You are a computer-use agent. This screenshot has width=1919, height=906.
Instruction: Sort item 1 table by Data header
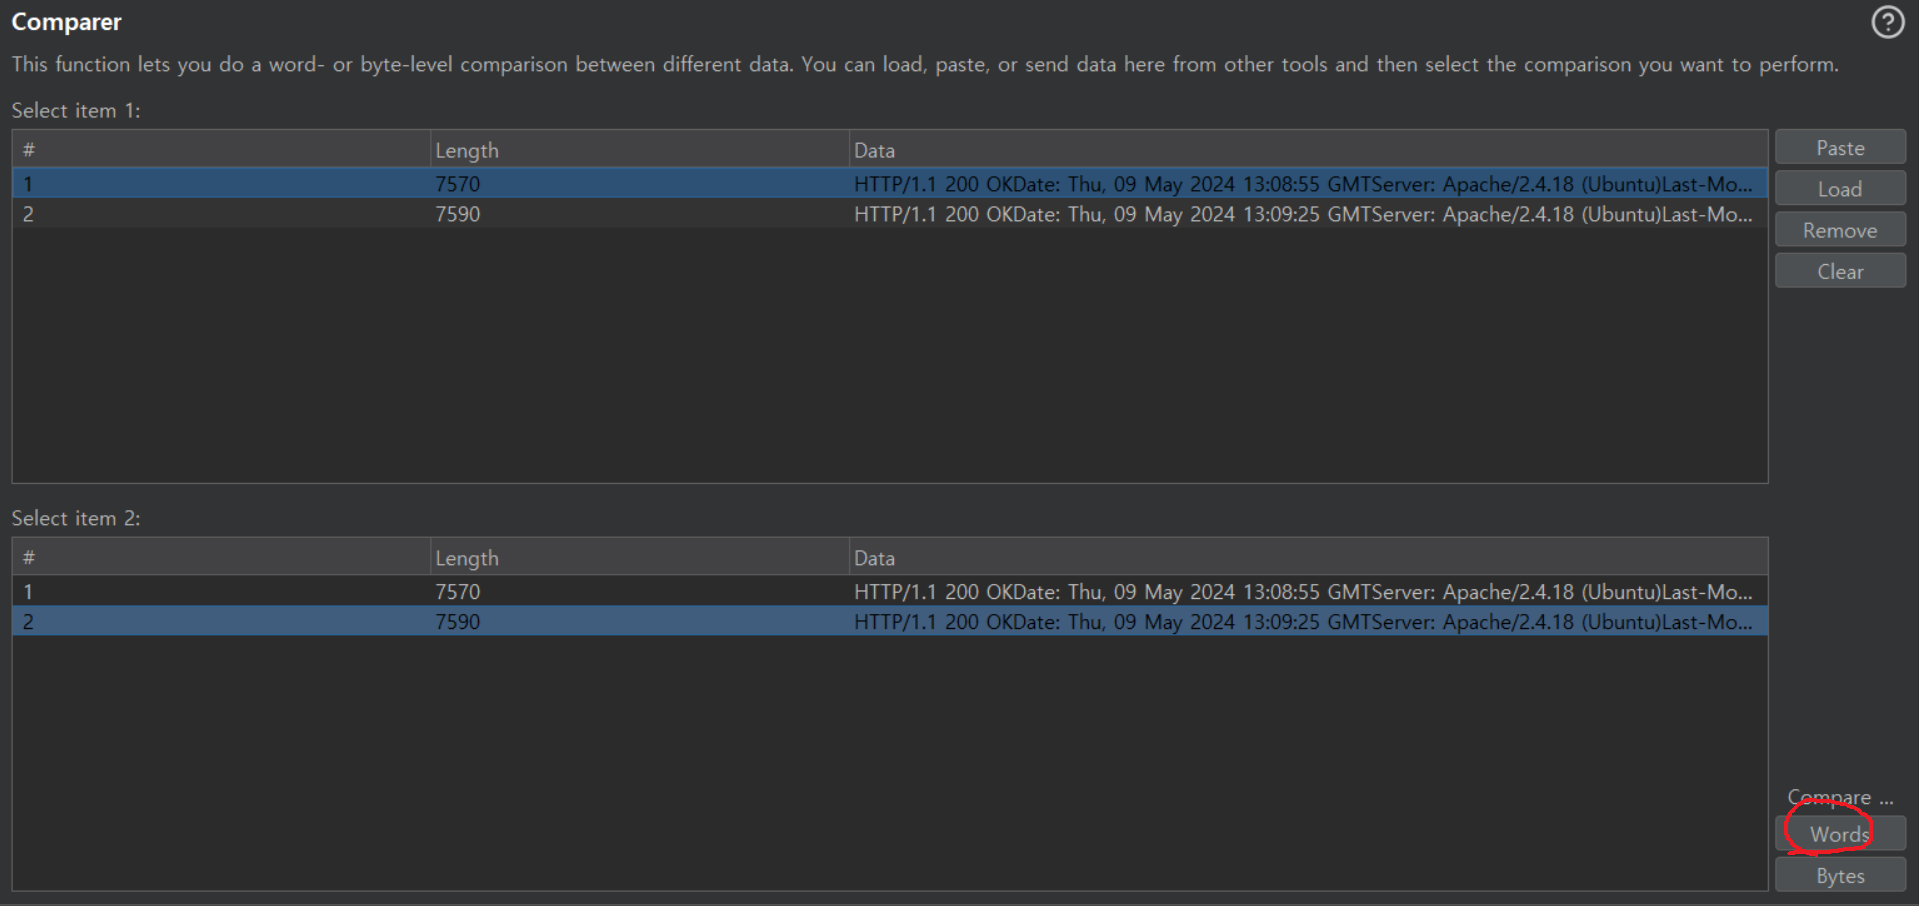(x=1308, y=150)
